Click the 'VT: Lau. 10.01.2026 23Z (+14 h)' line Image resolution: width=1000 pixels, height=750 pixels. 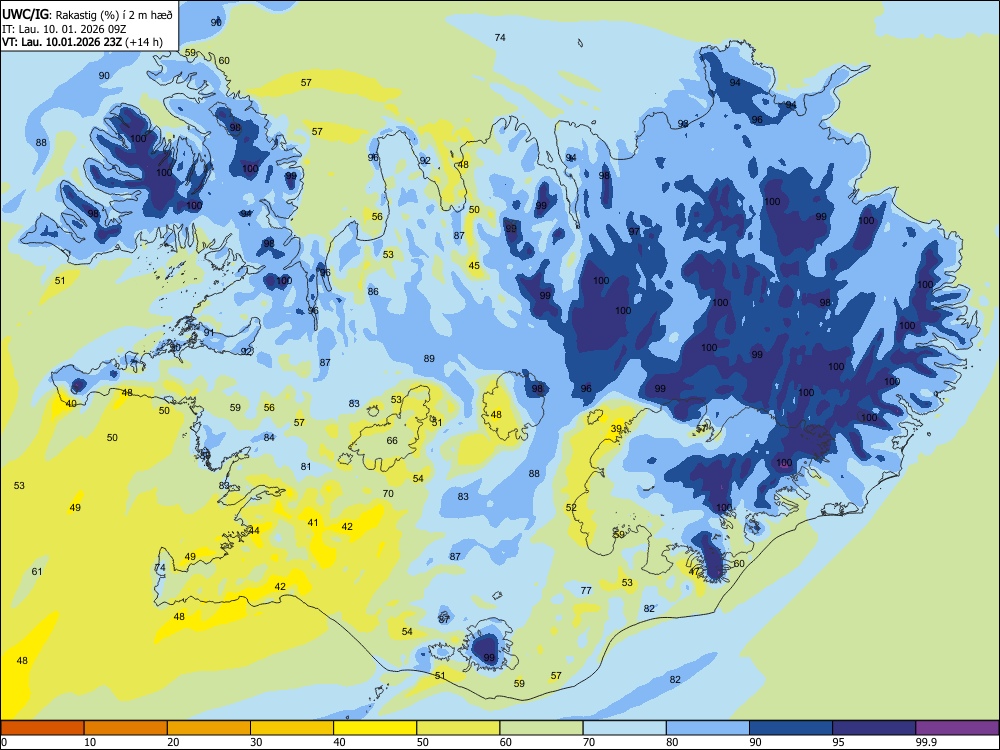[82, 42]
